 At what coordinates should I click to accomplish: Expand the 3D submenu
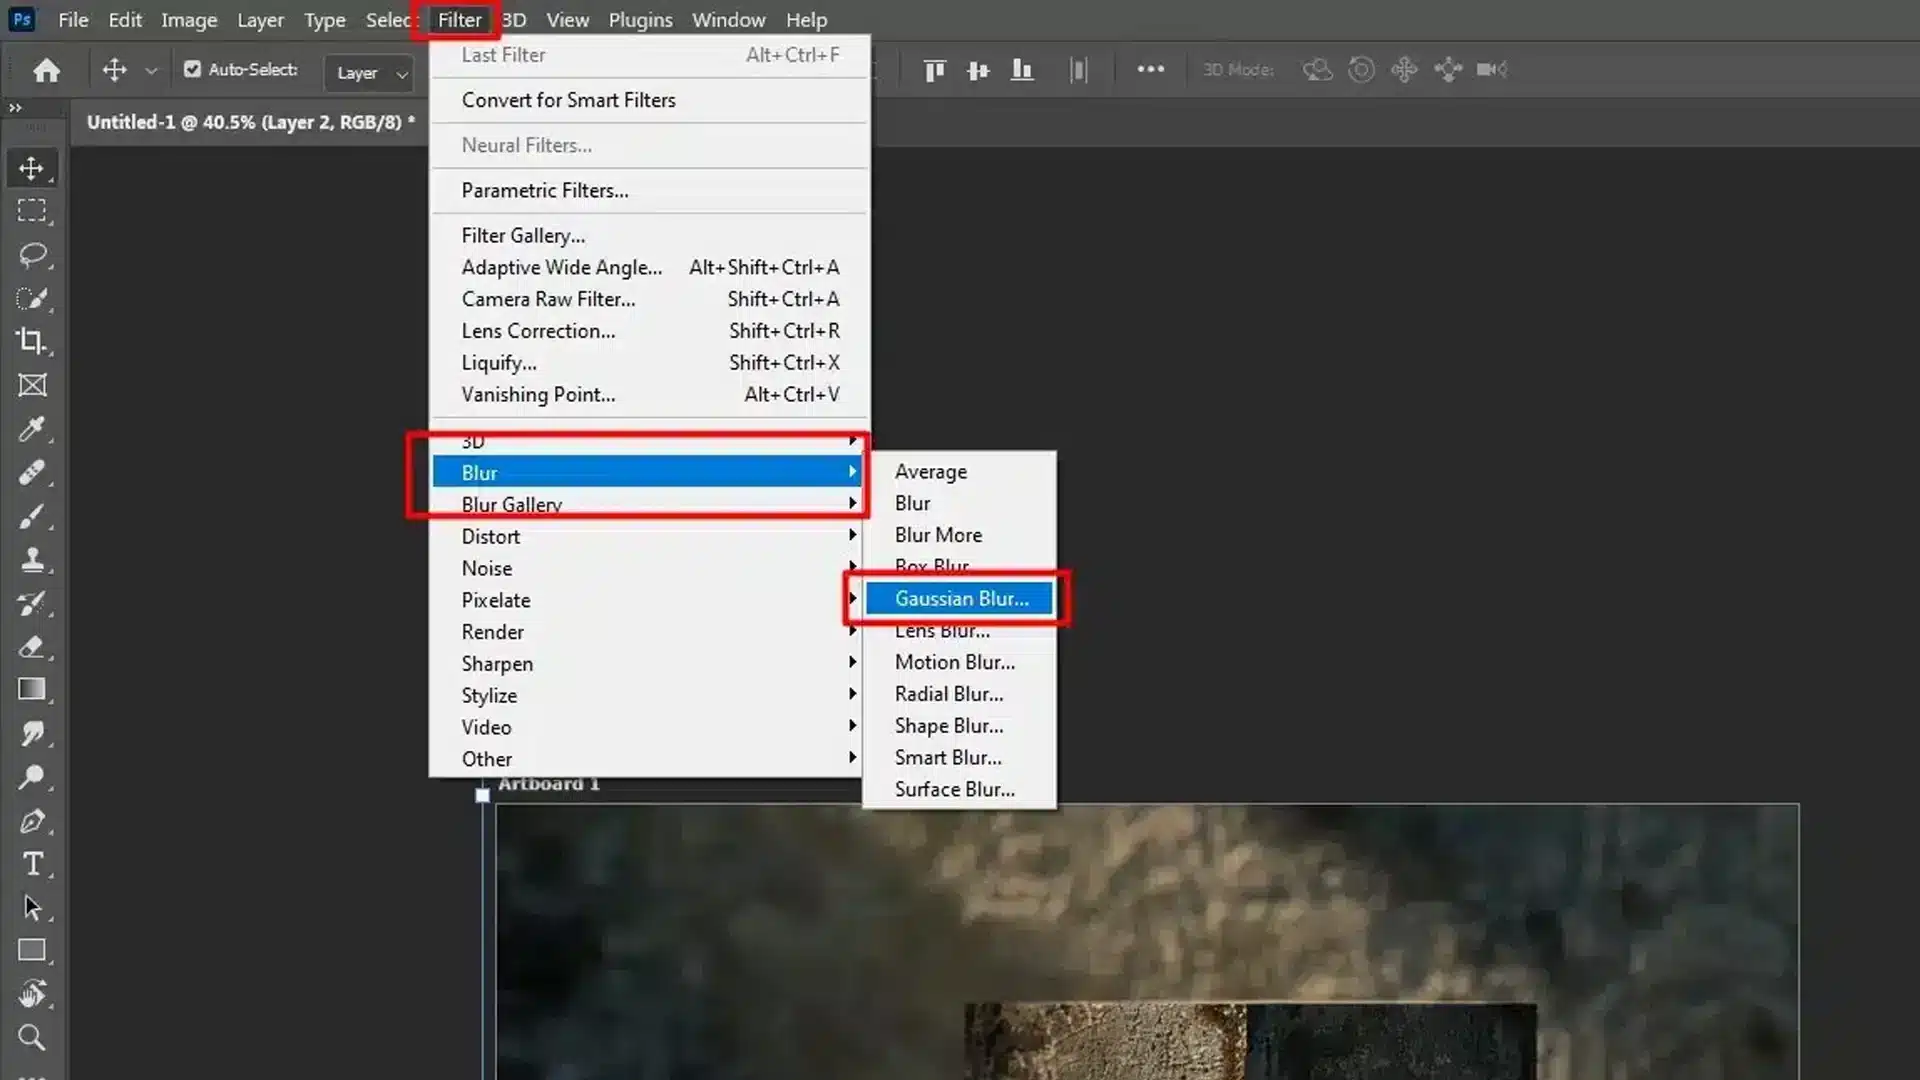647,439
